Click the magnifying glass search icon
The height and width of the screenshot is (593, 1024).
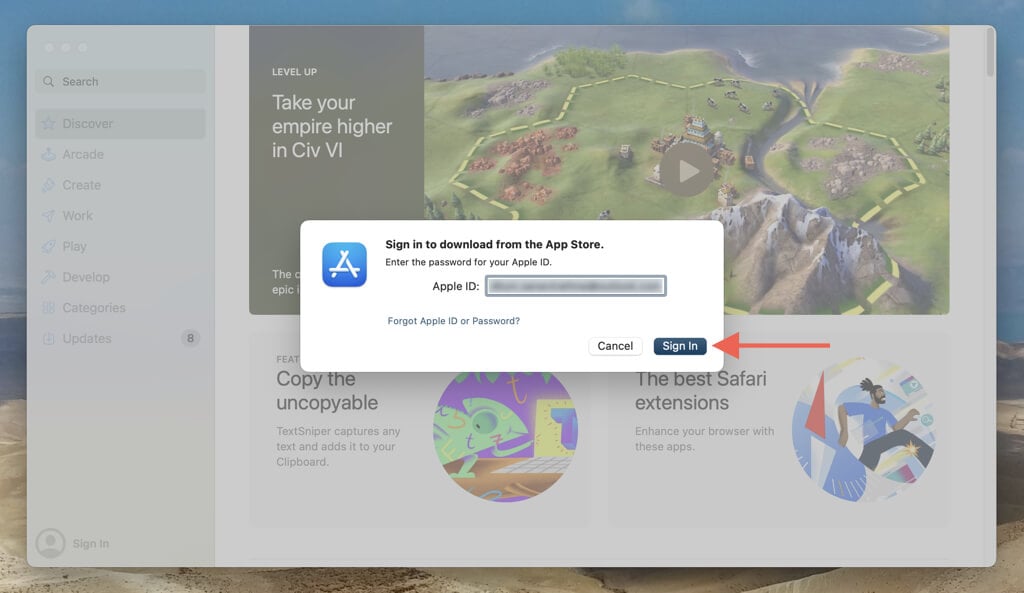[x=48, y=82]
